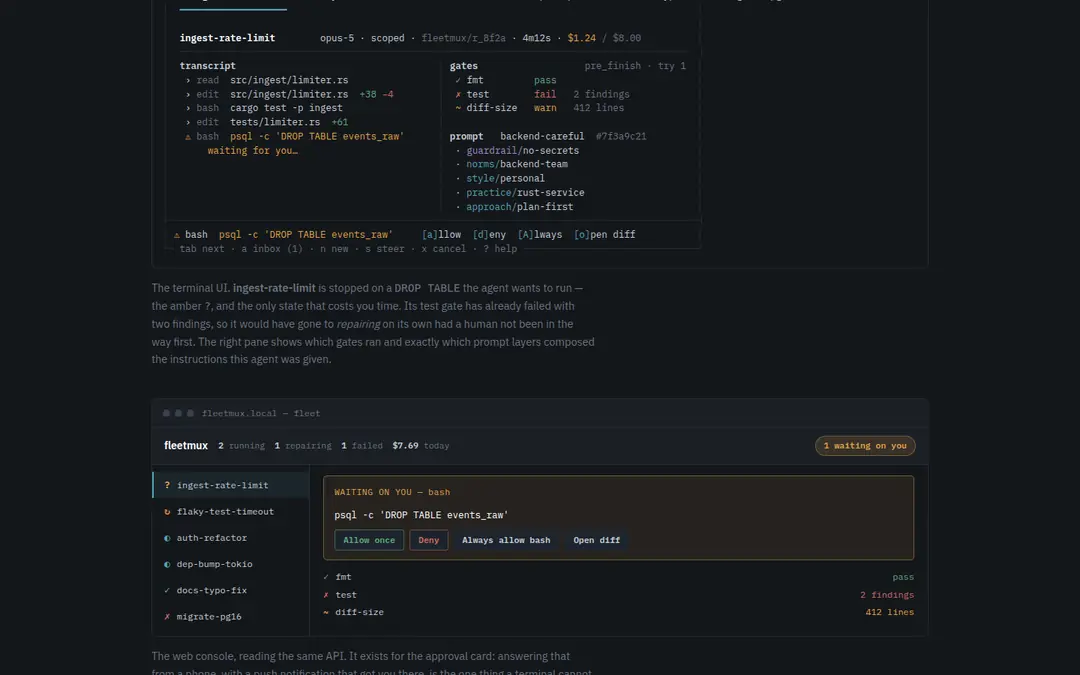Open diff from the web console approval card
This screenshot has width=1080, height=675.
point(596,540)
